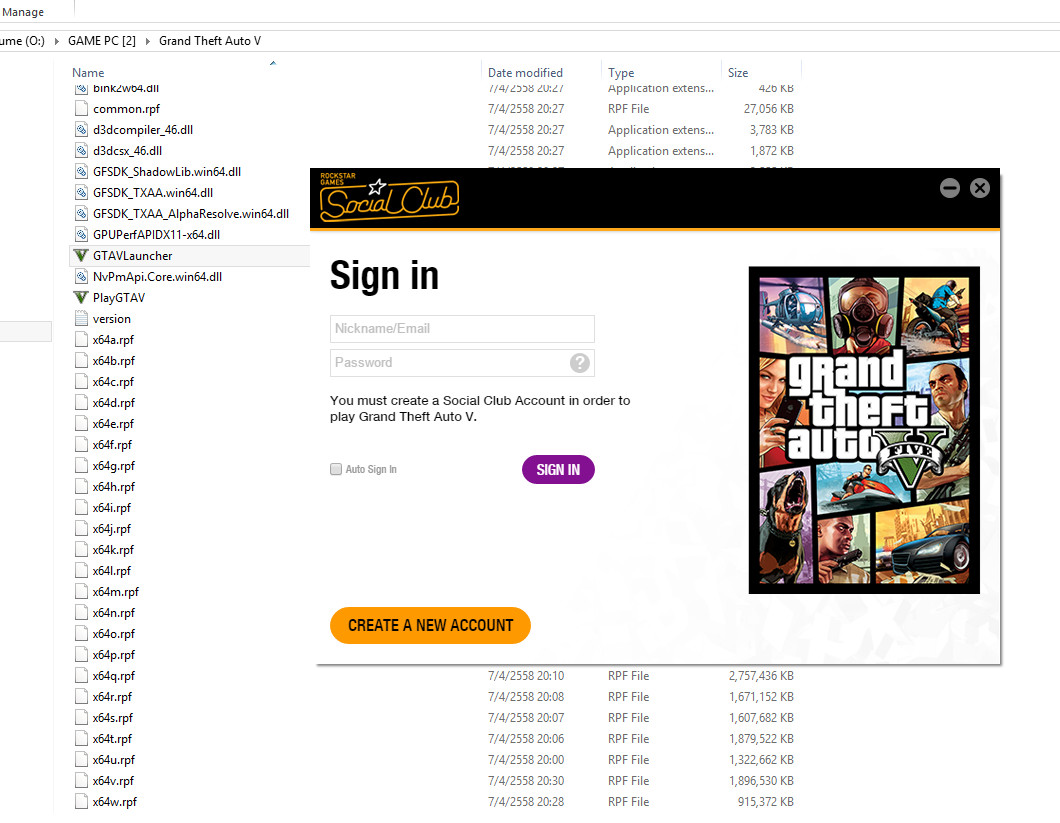Select the x64r.rpf file name

pos(112,697)
